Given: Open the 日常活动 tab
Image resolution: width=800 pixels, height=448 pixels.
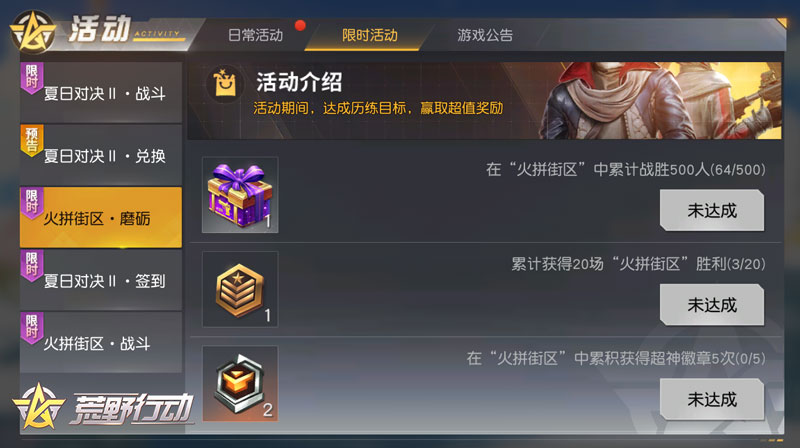Looking at the screenshot, I should 255,35.
